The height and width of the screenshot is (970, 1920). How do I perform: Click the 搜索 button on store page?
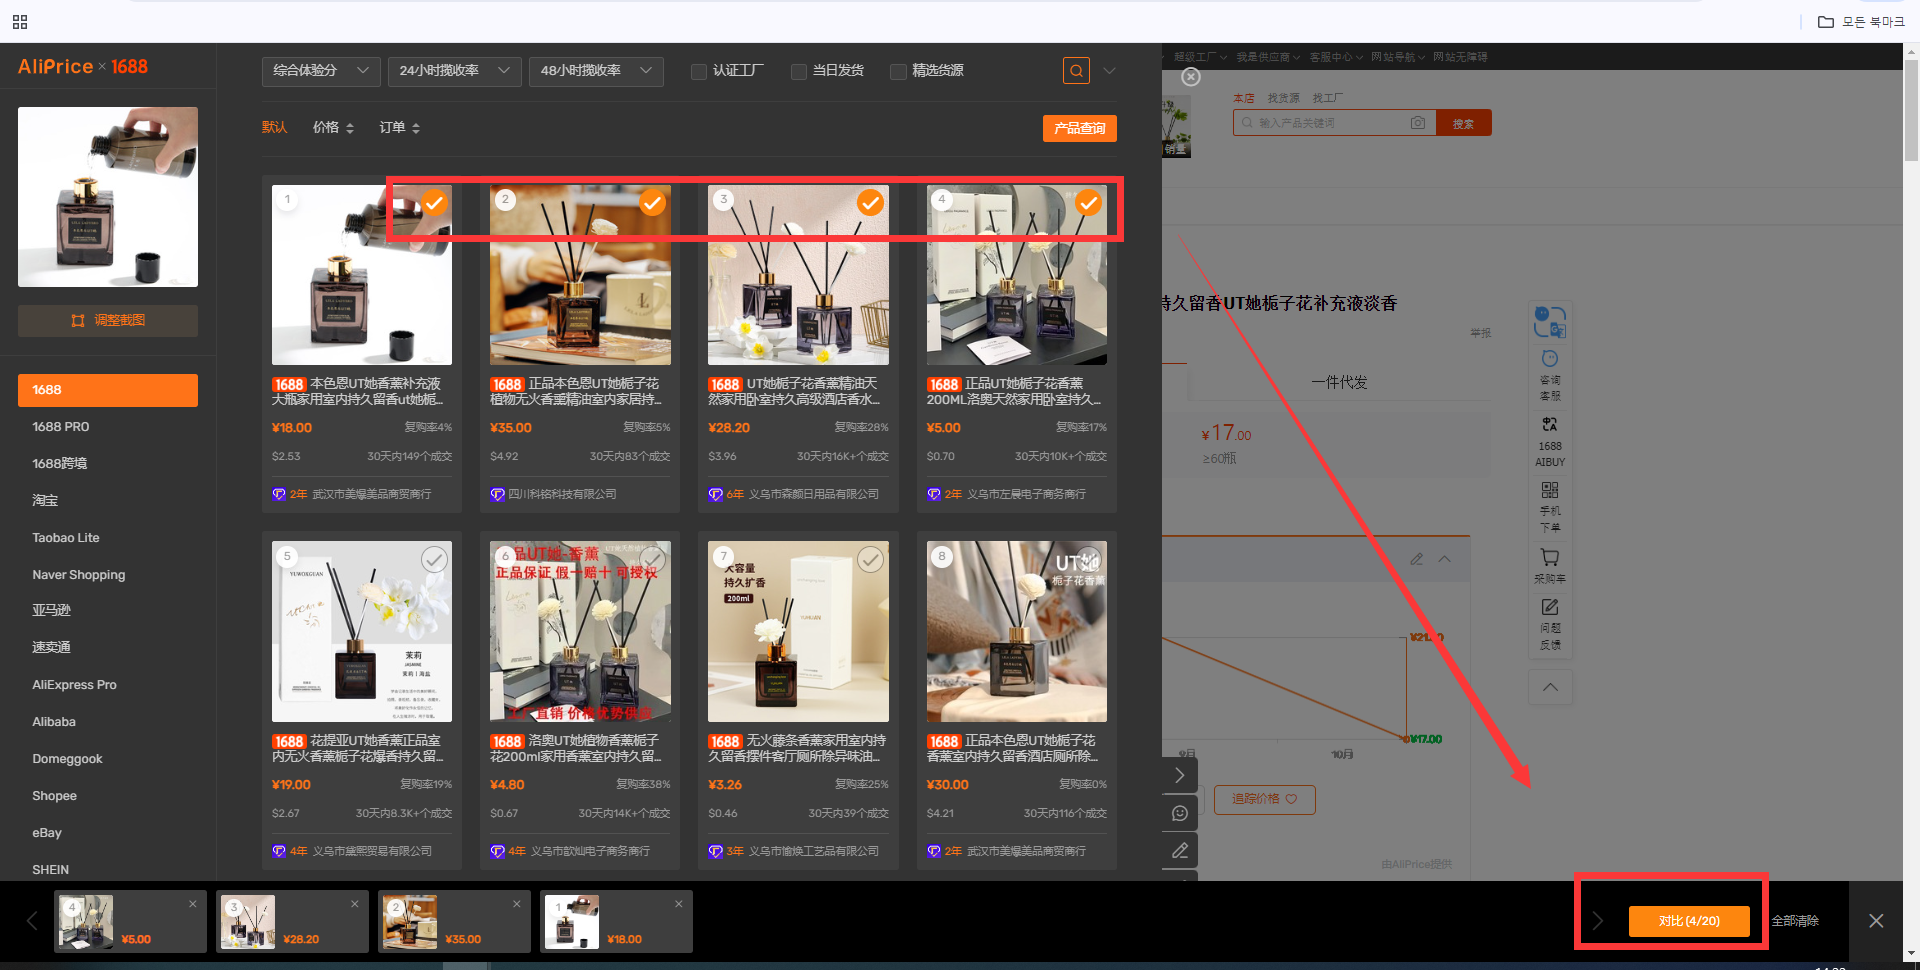1463,123
